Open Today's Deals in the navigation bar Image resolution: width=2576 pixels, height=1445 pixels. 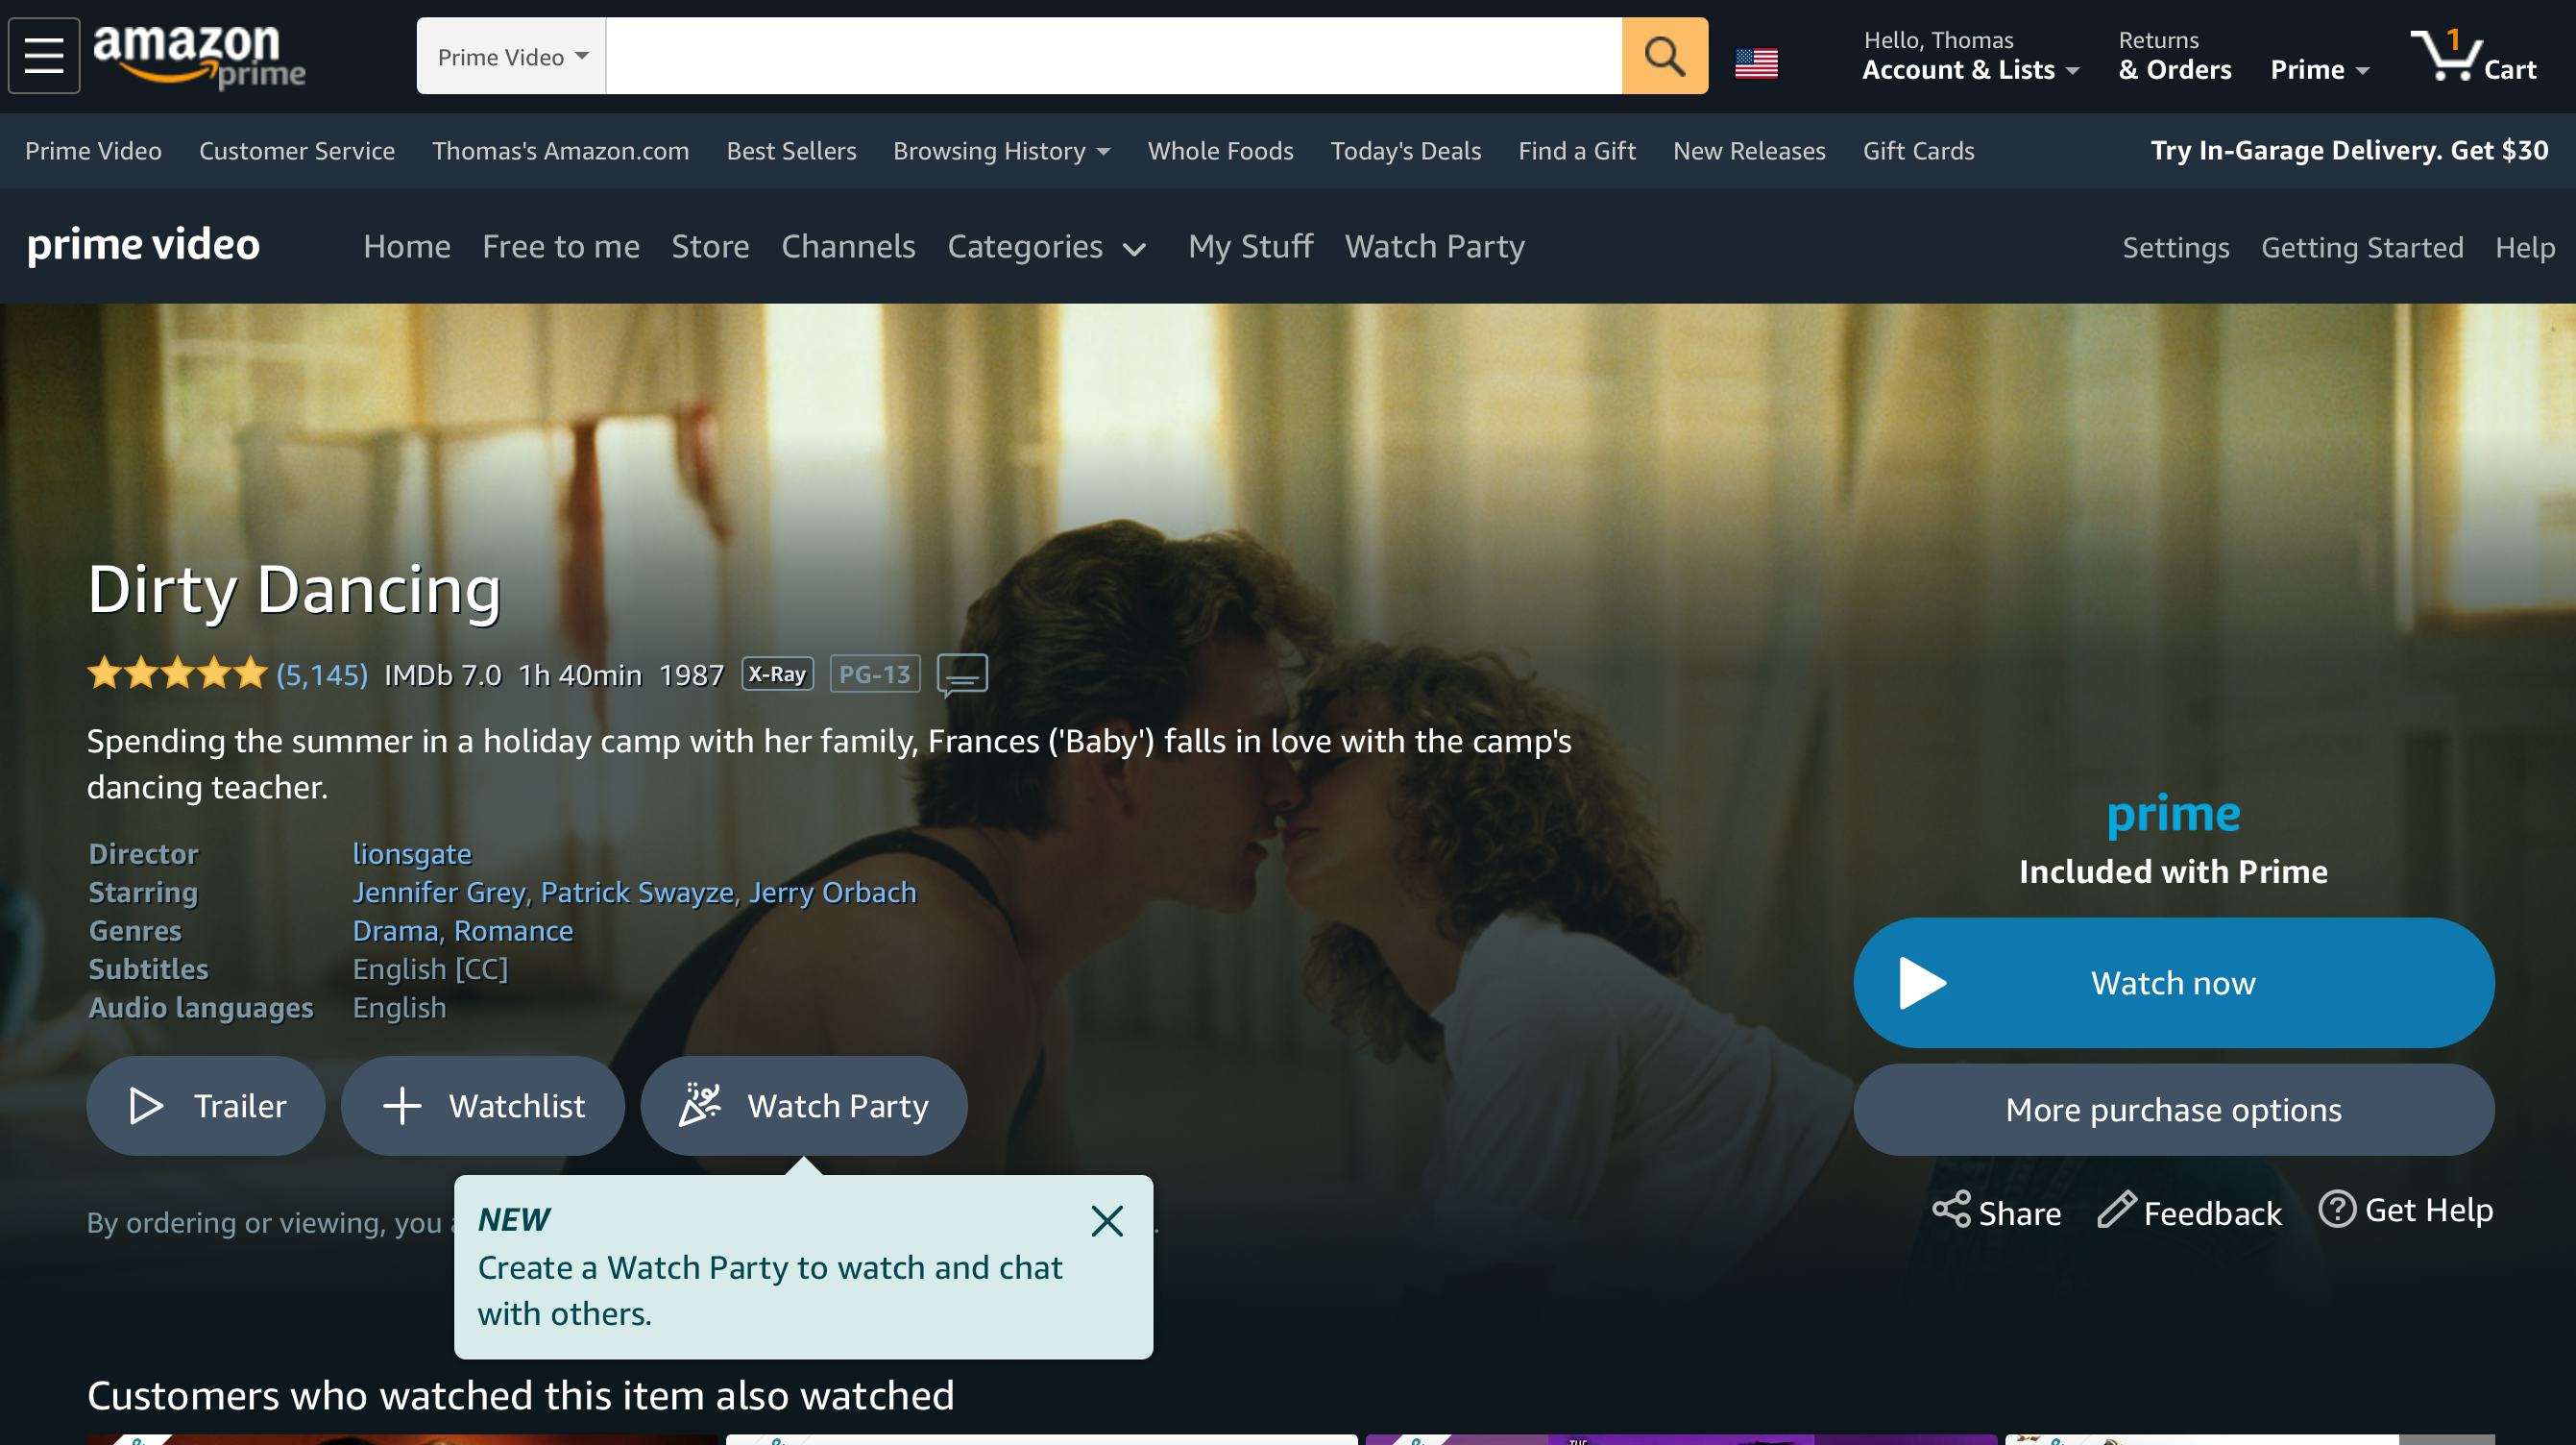[x=1405, y=151]
